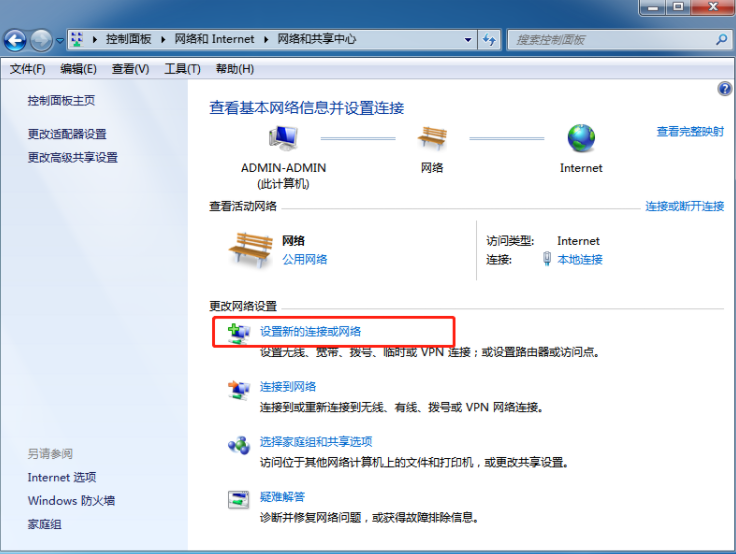Click the 设置新的连接或网络 icon
736x554 pixels.
(x=238, y=333)
